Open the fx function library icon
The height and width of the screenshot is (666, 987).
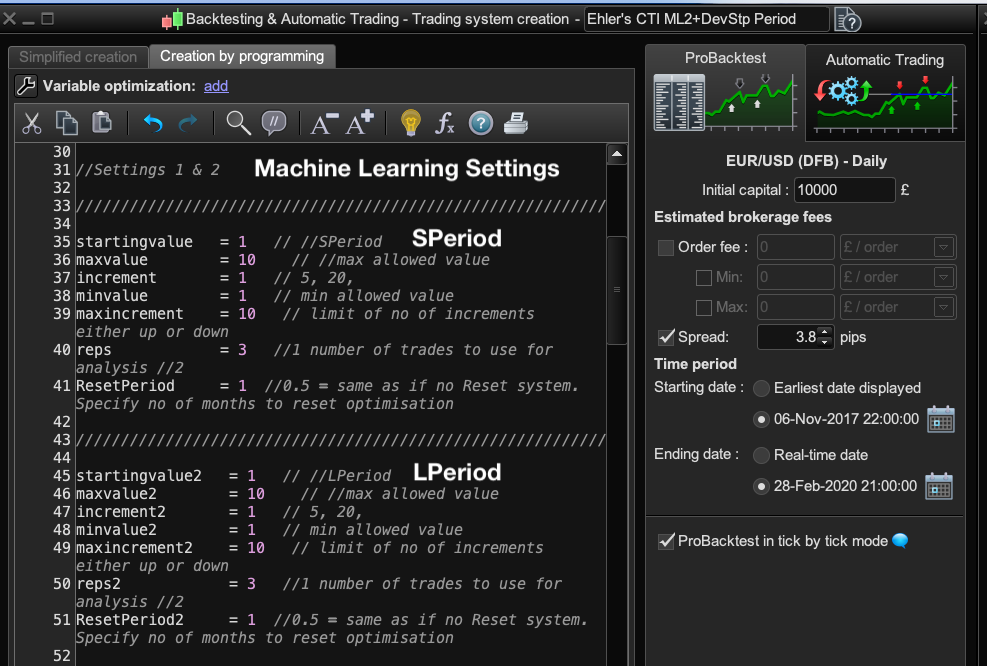445,123
